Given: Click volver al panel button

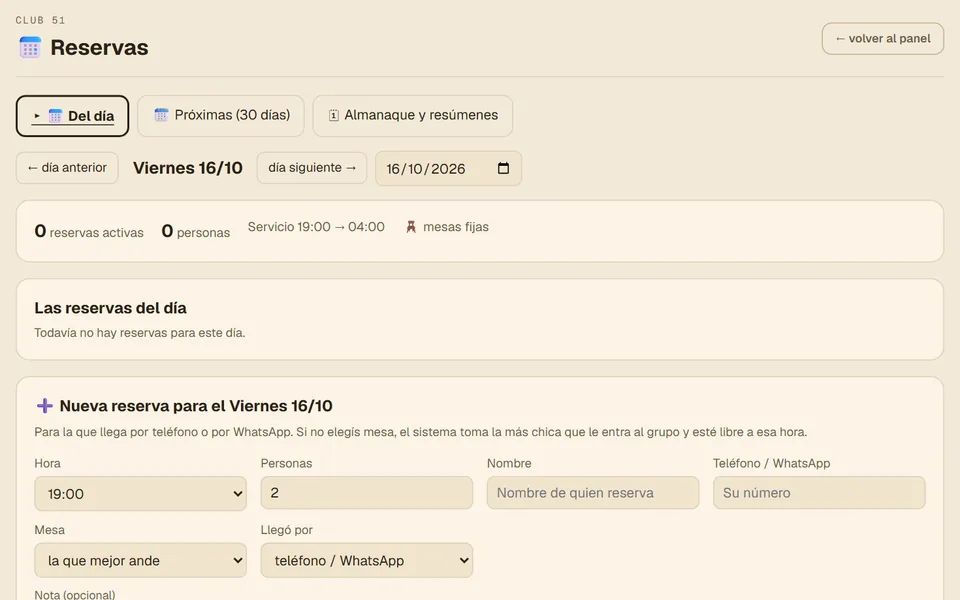Looking at the screenshot, I should [883, 39].
